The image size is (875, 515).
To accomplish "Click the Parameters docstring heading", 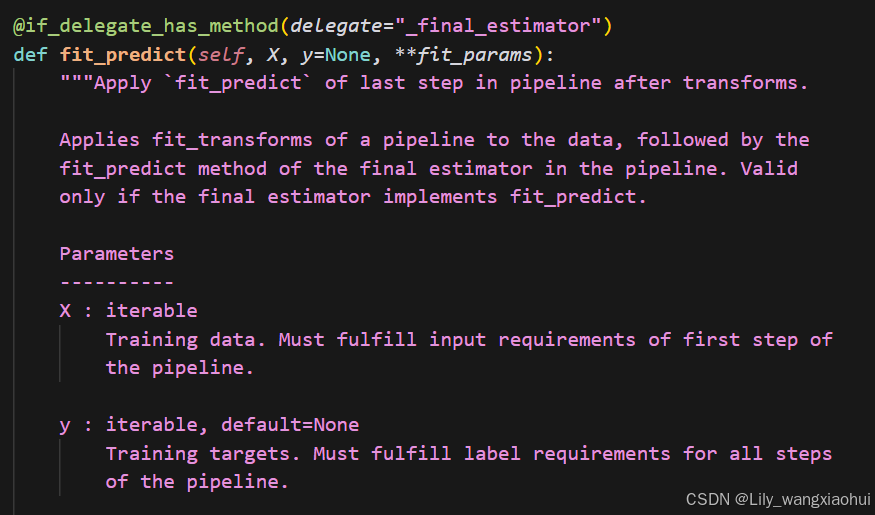I will click(x=117, y=254).
